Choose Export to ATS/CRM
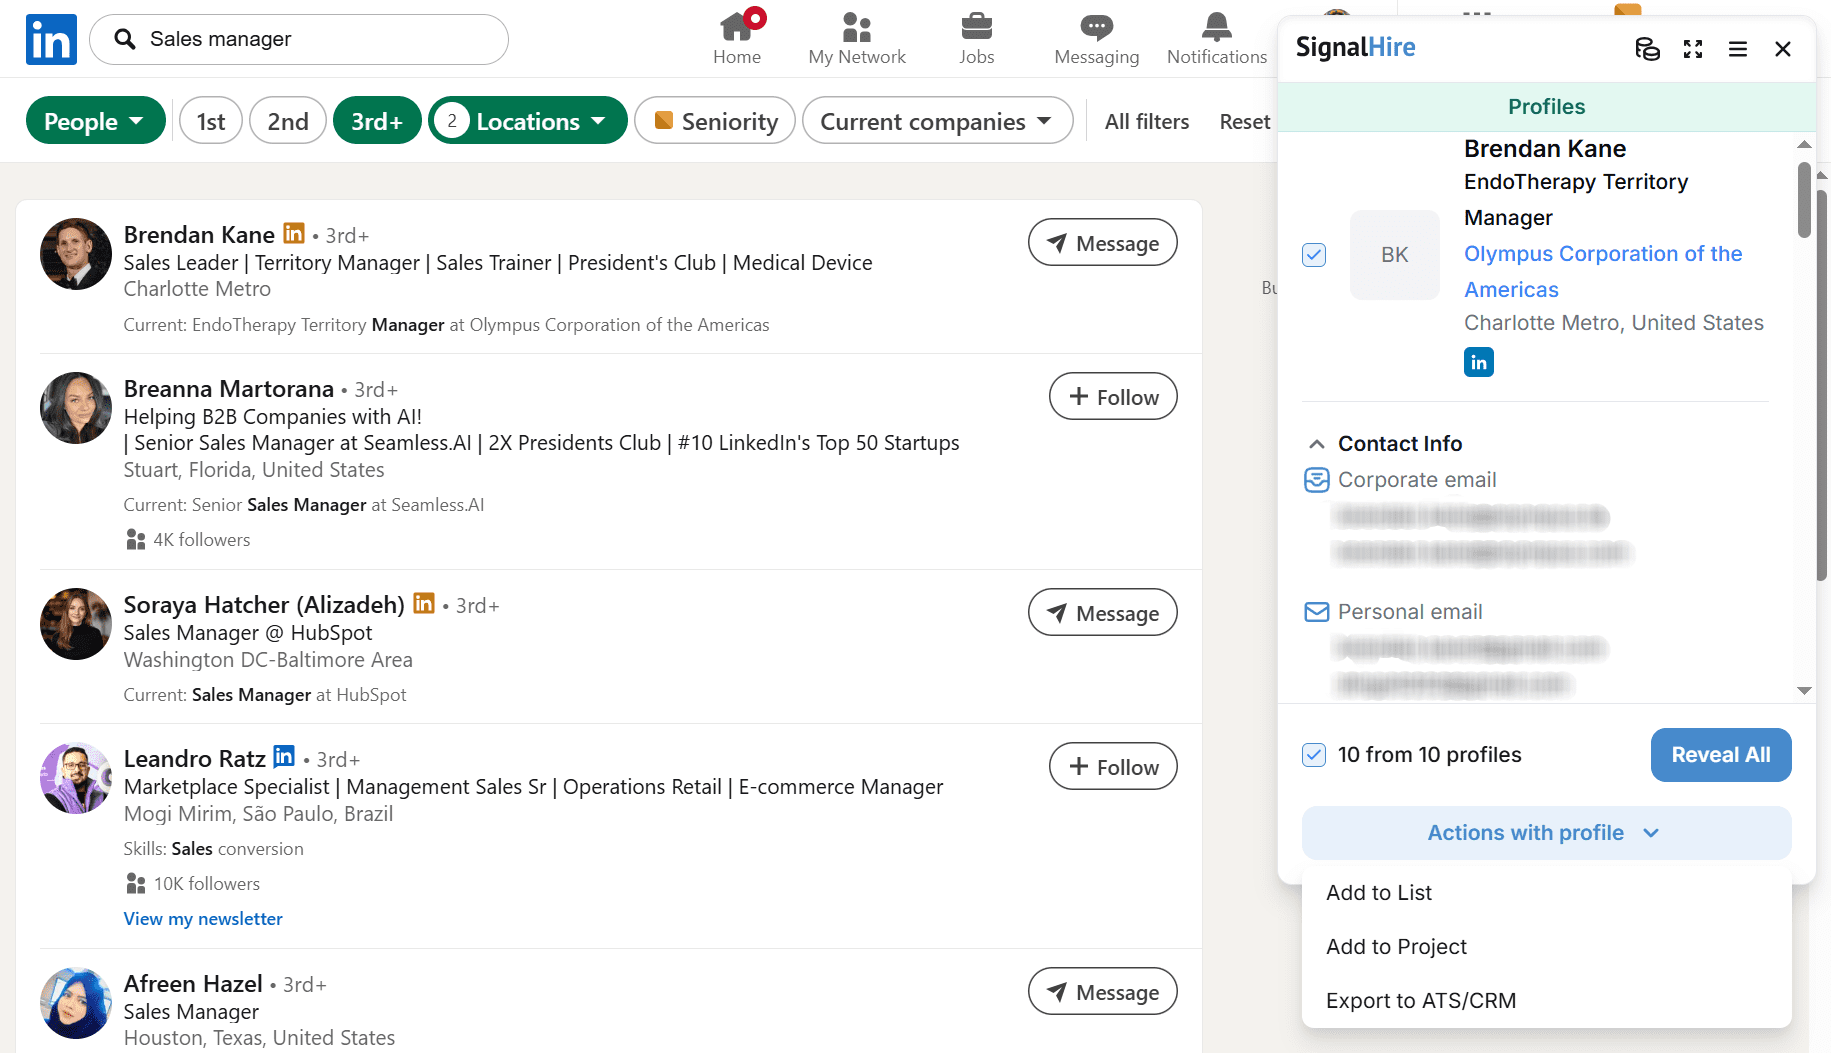 (1421, 1001)
